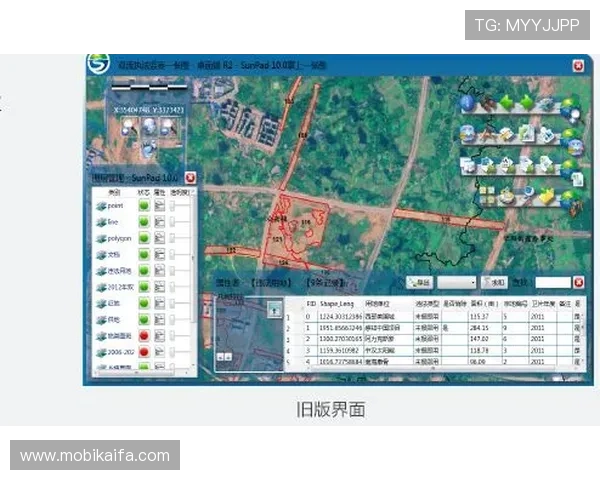This screenshot has height=480, width=600.
Task: Click the blue search pointer icon in bottom row
Action: point(527,195)
